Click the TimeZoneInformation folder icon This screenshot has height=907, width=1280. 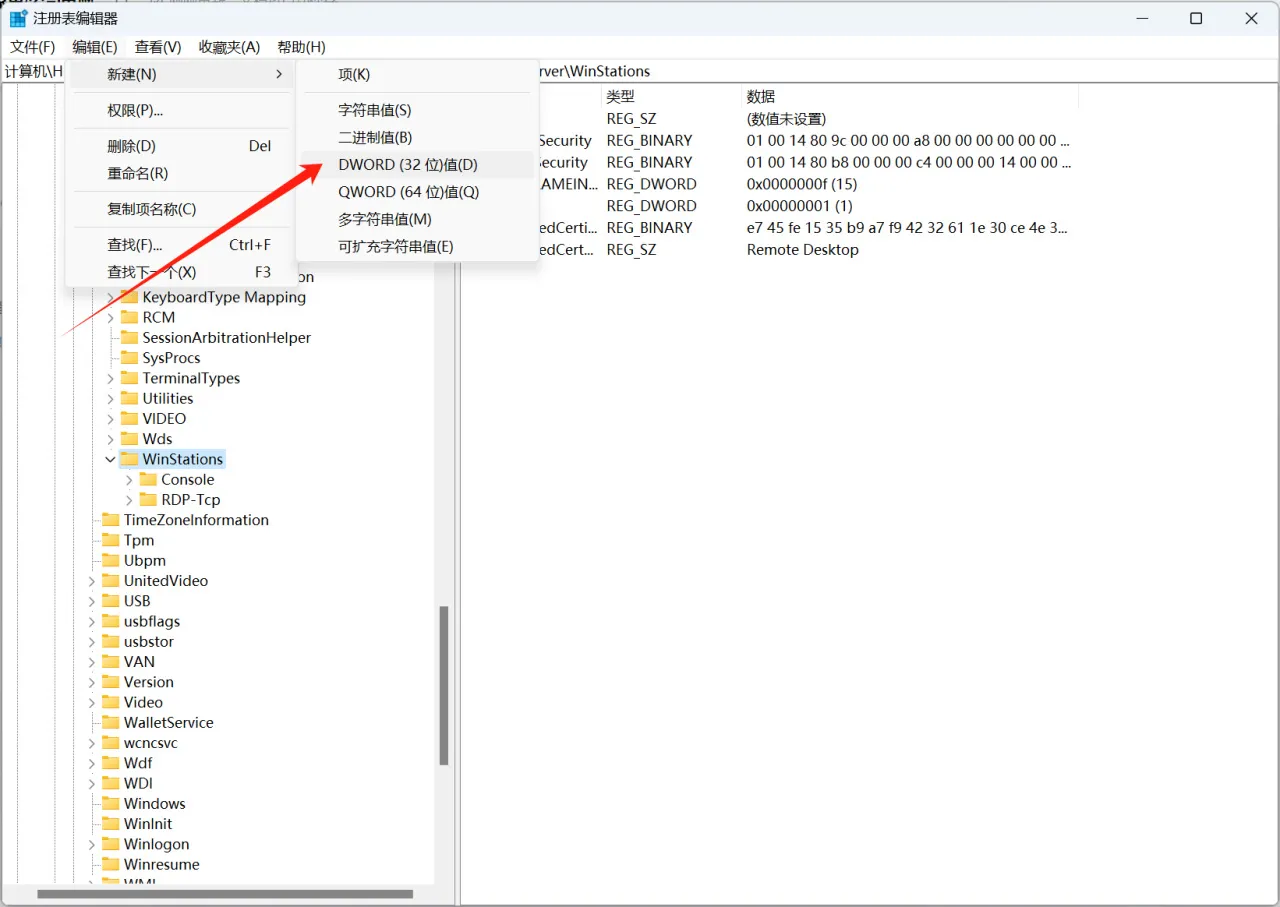coord(110,520)
